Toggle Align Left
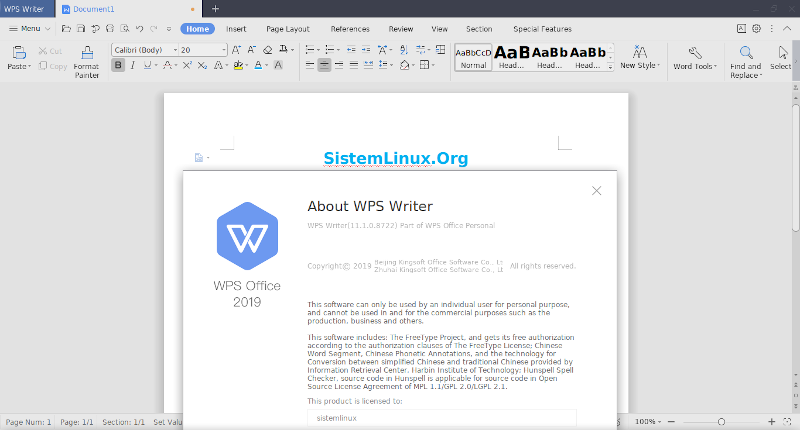800x430 pixels. [310, 65]
